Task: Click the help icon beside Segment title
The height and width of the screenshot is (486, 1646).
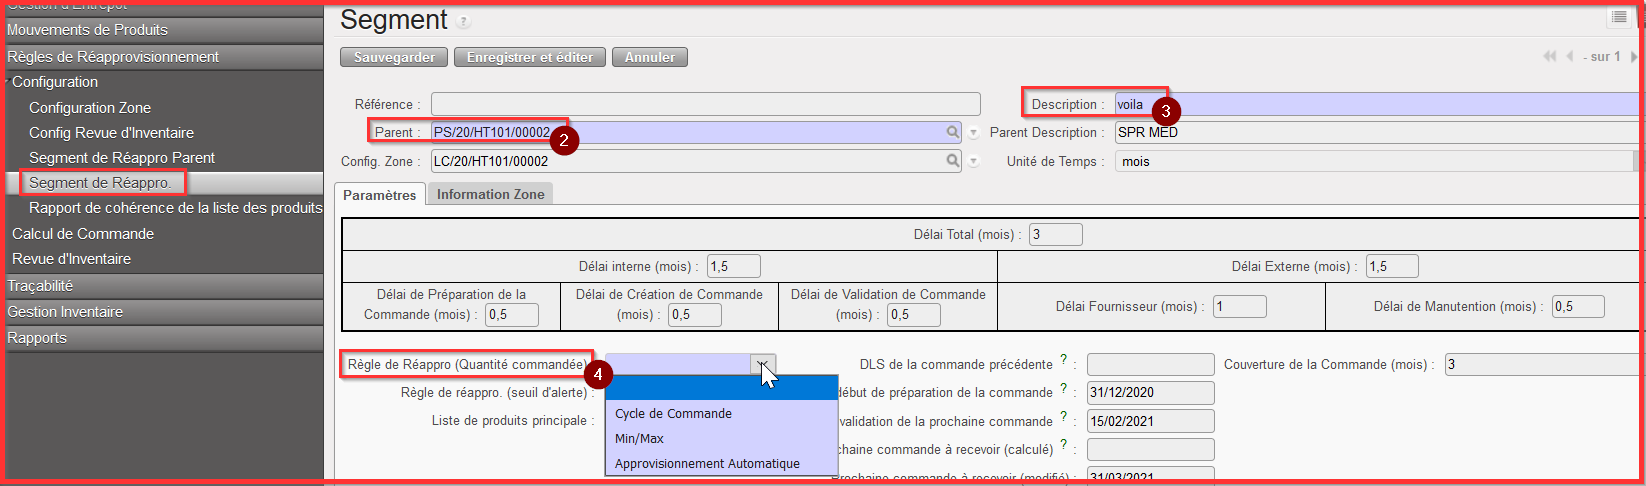Action: click(463, 22)
